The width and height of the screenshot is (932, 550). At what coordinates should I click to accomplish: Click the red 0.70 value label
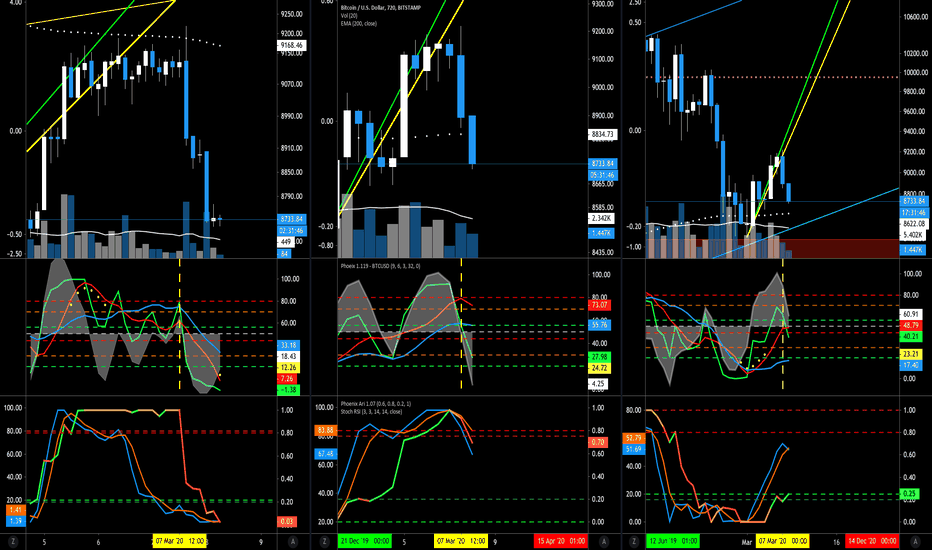(598, 442)
